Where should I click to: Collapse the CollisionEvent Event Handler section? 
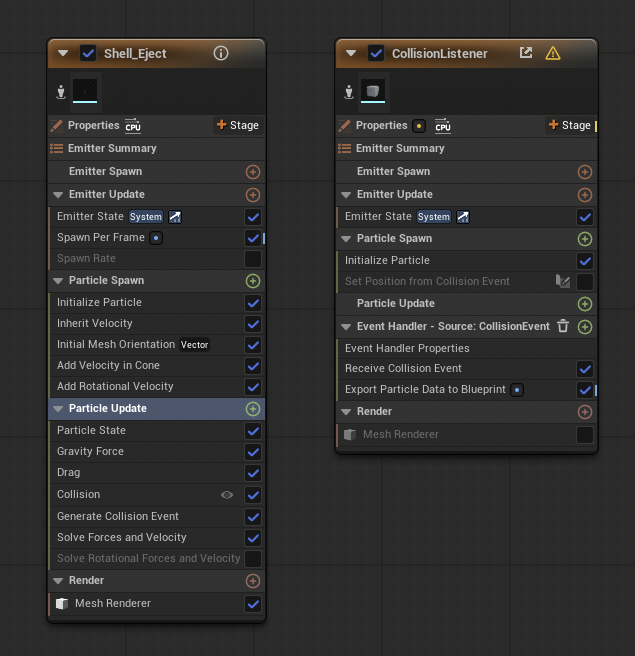[346, 327]
